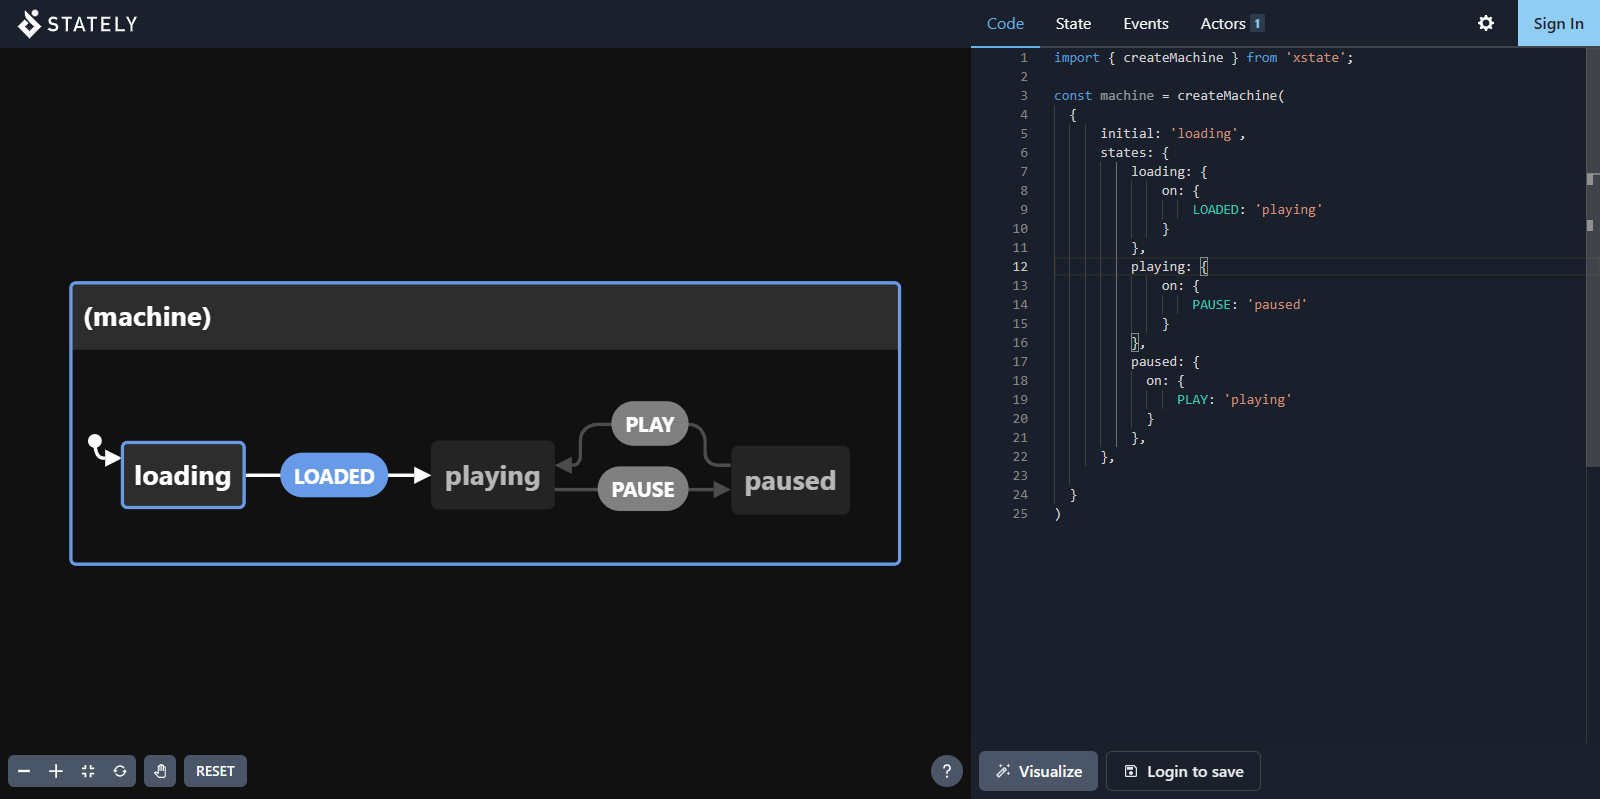Click the "loading: {" code line
Screen dimensions: 1600x799
[1169, 172]
